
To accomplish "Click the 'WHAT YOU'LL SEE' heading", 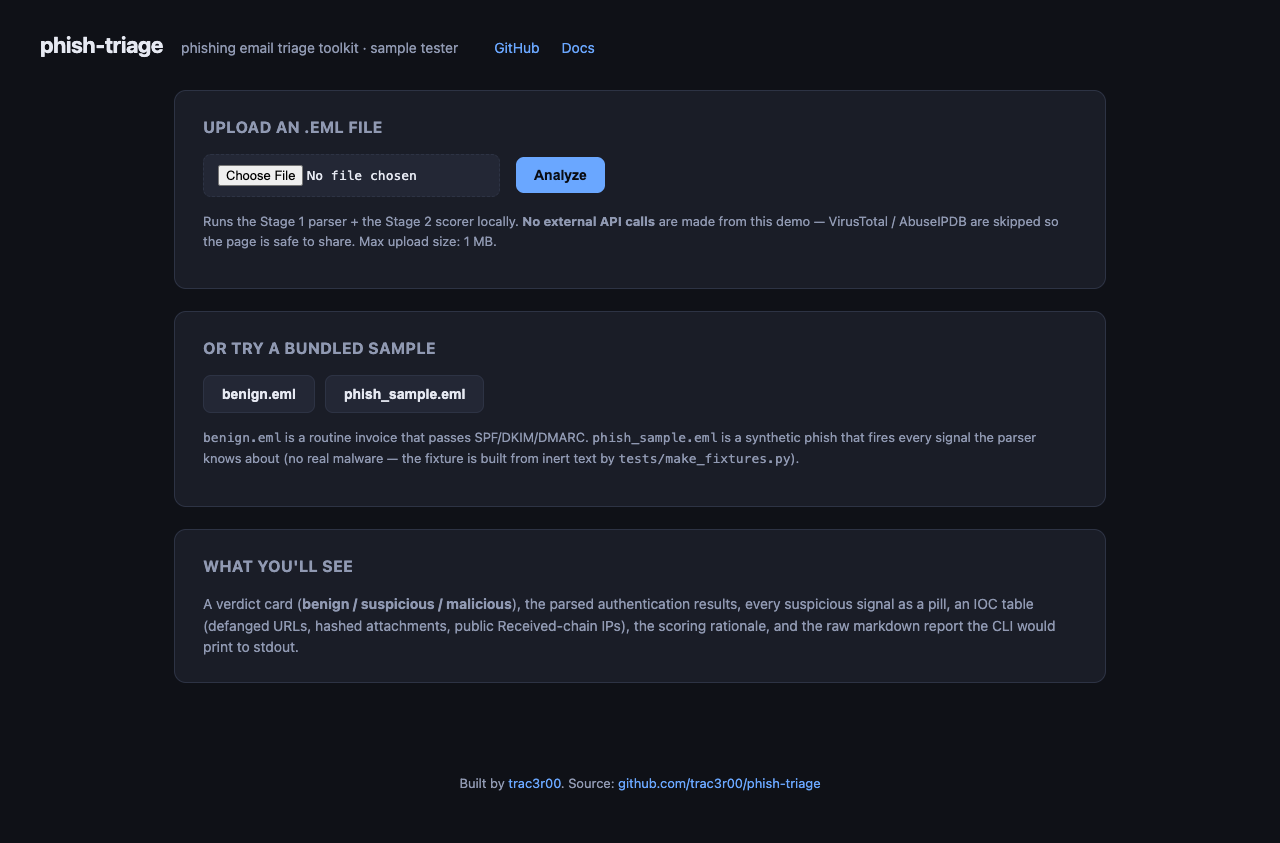I will 278,566.
